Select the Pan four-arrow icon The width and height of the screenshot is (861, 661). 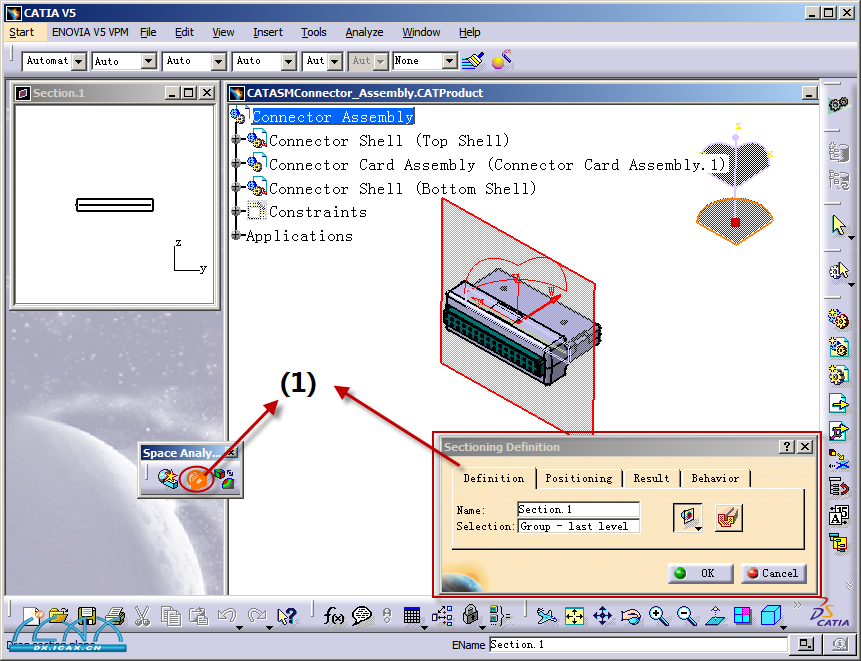pos(602,616)
